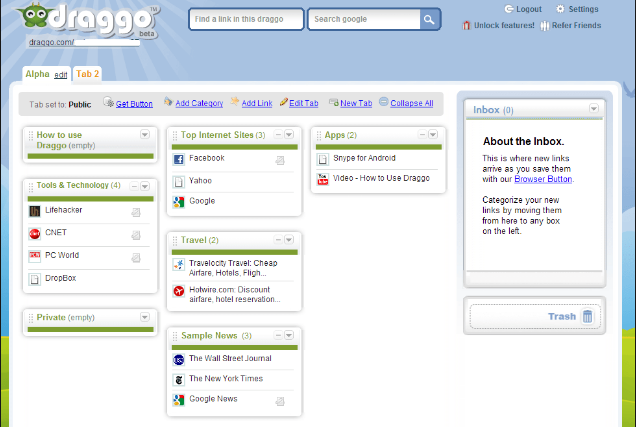
Task: Collapse the Top Internet Sites box
Action: 278,134
